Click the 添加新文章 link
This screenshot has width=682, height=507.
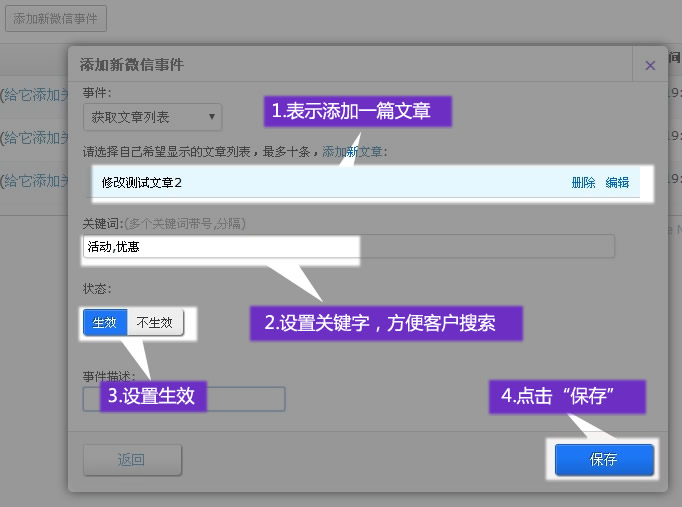click(354, 152)
